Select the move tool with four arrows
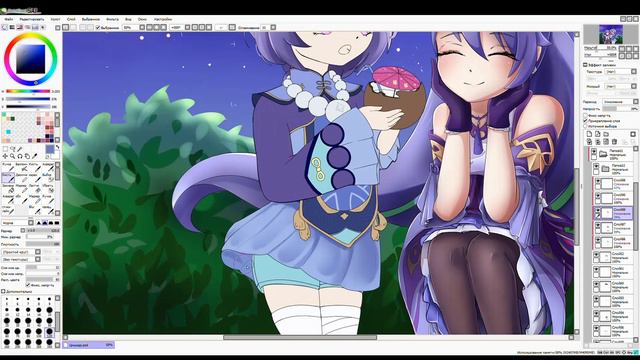 point(5,156)
